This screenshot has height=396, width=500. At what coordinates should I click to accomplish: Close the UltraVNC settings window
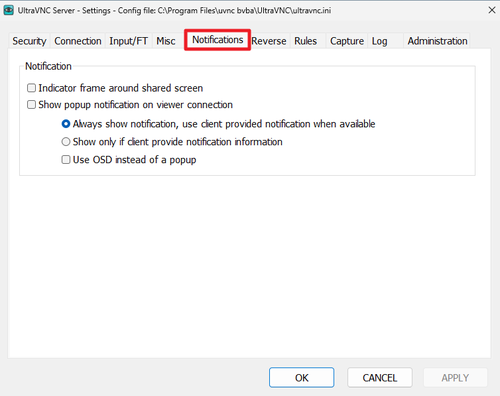(x=492, y=10)
